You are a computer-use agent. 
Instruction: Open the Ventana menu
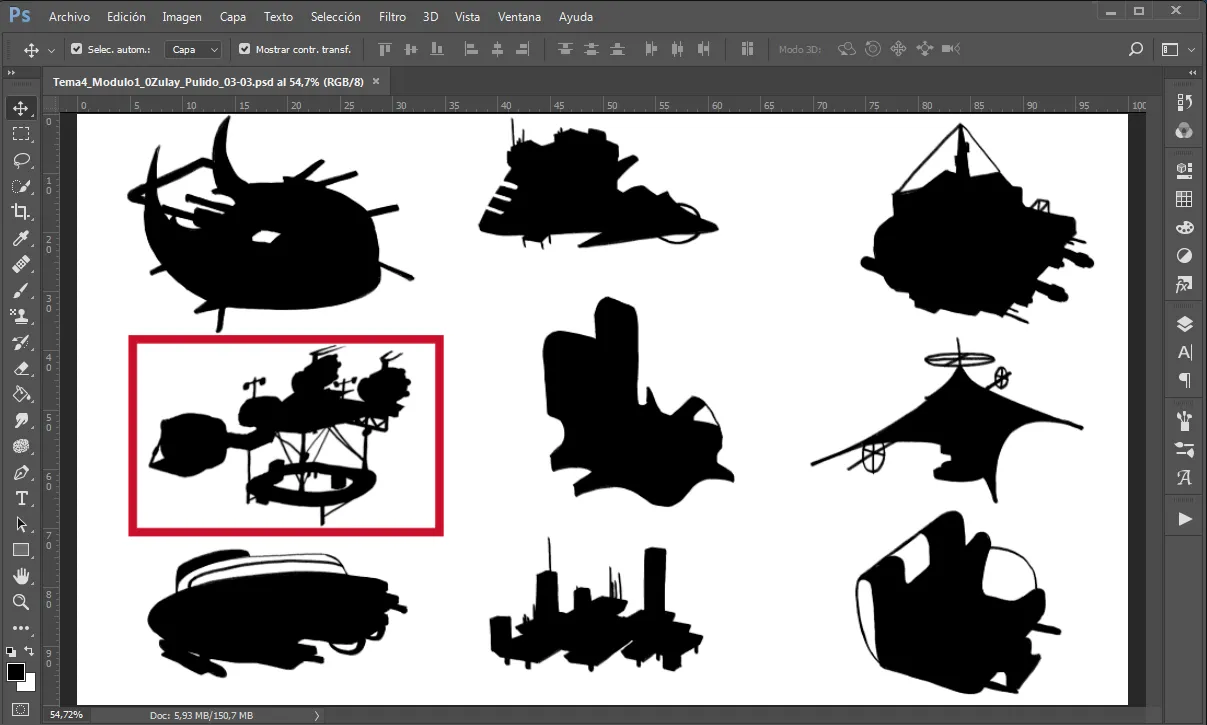520,17
